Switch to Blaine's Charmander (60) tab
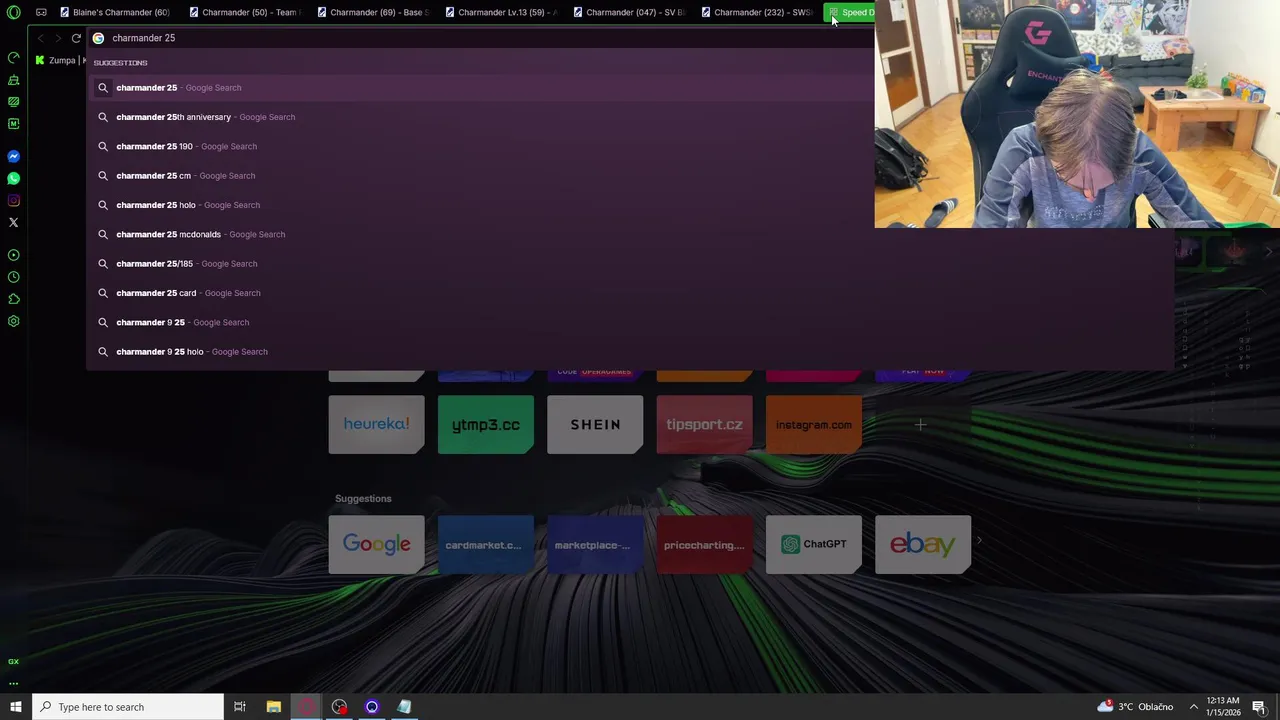Screen dimensions: 1280x720 point(114,13)
